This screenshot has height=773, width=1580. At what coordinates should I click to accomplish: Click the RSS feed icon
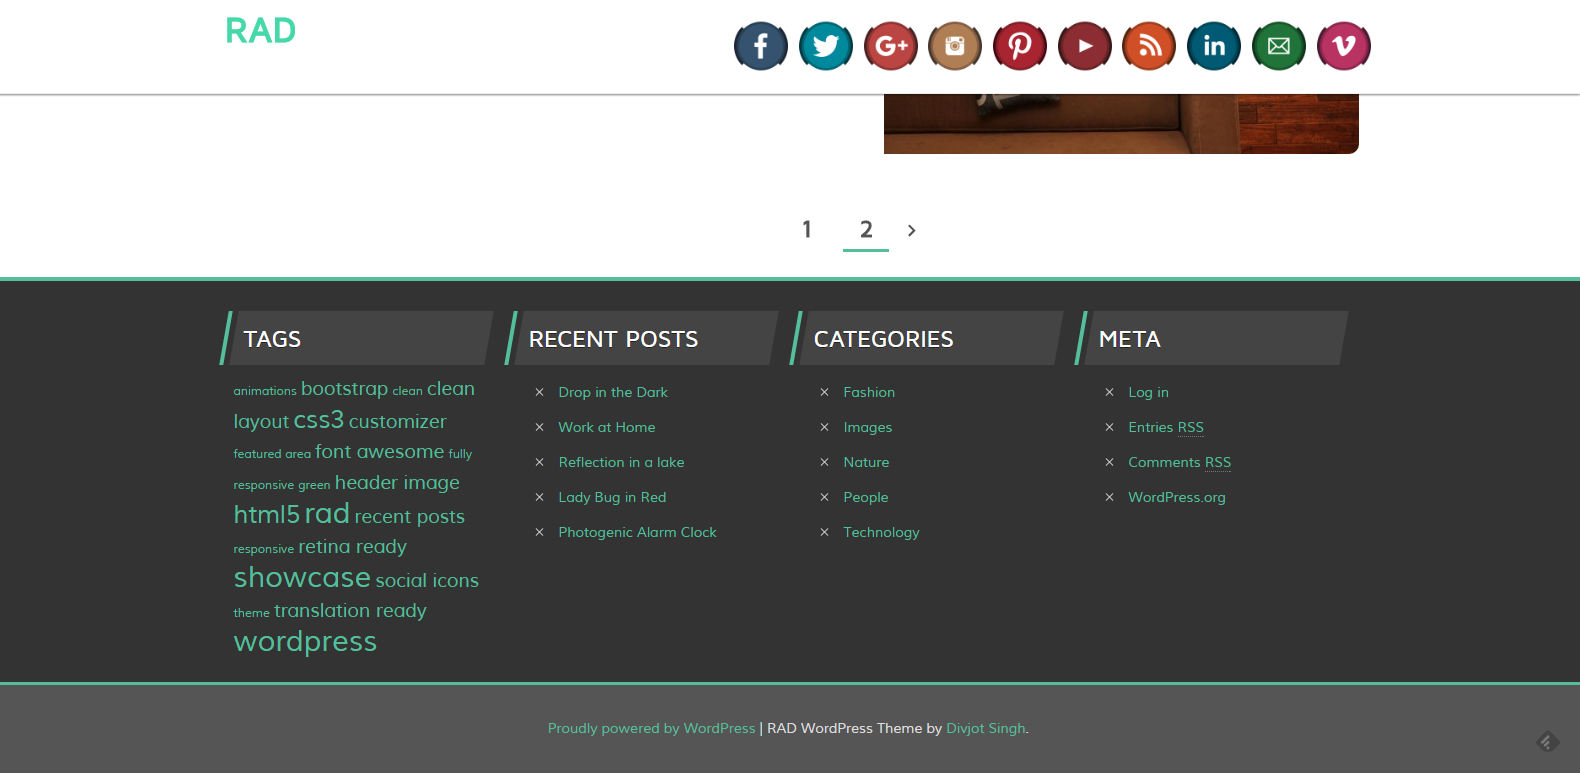[1149, 46]
